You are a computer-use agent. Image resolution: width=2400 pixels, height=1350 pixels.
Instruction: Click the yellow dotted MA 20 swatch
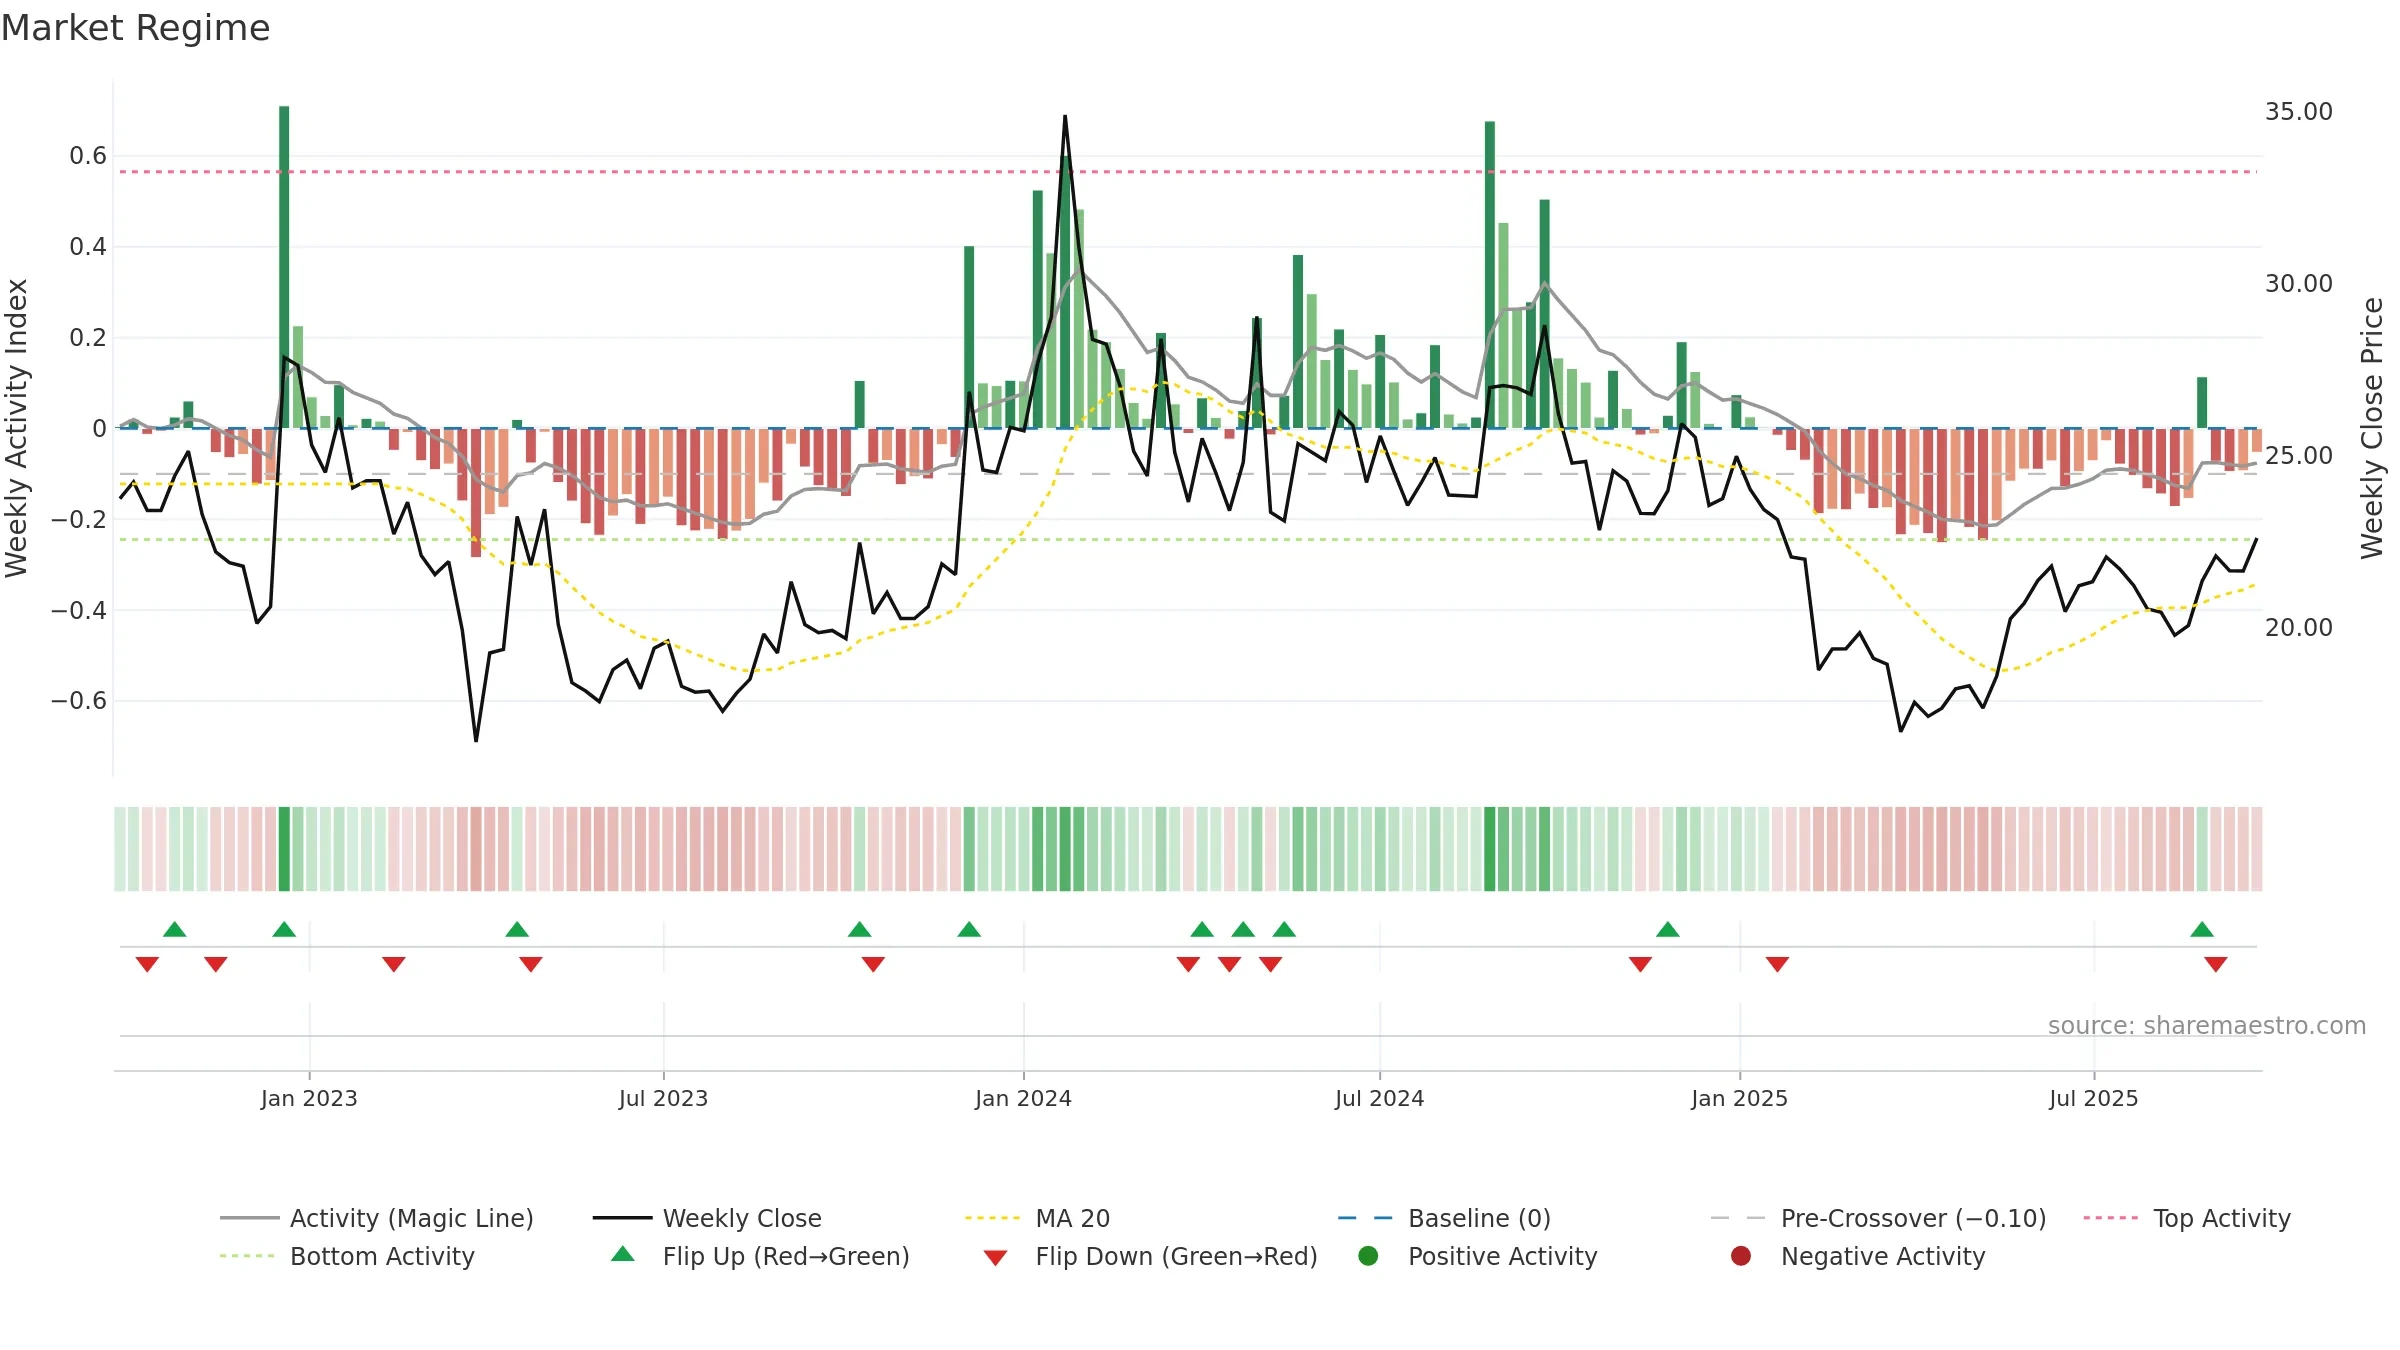[x=993, y=1218]
